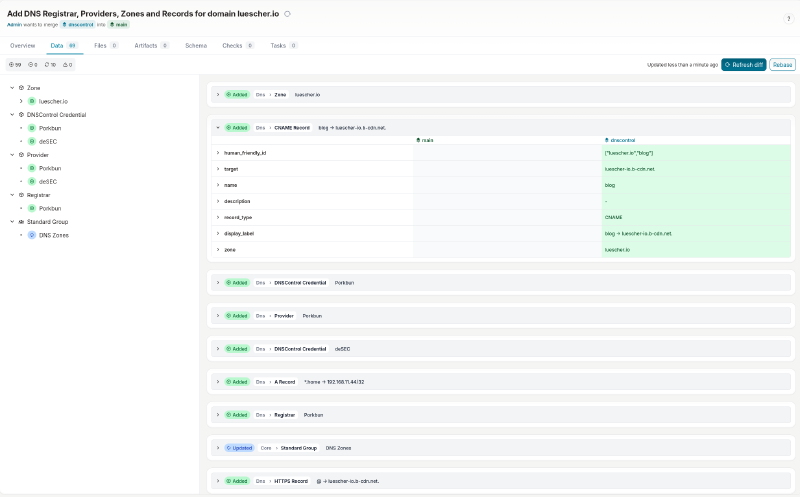Click Porkbun icon under Provider
The height and width of the screenshot is (497, 800).
tap(32, 168)
